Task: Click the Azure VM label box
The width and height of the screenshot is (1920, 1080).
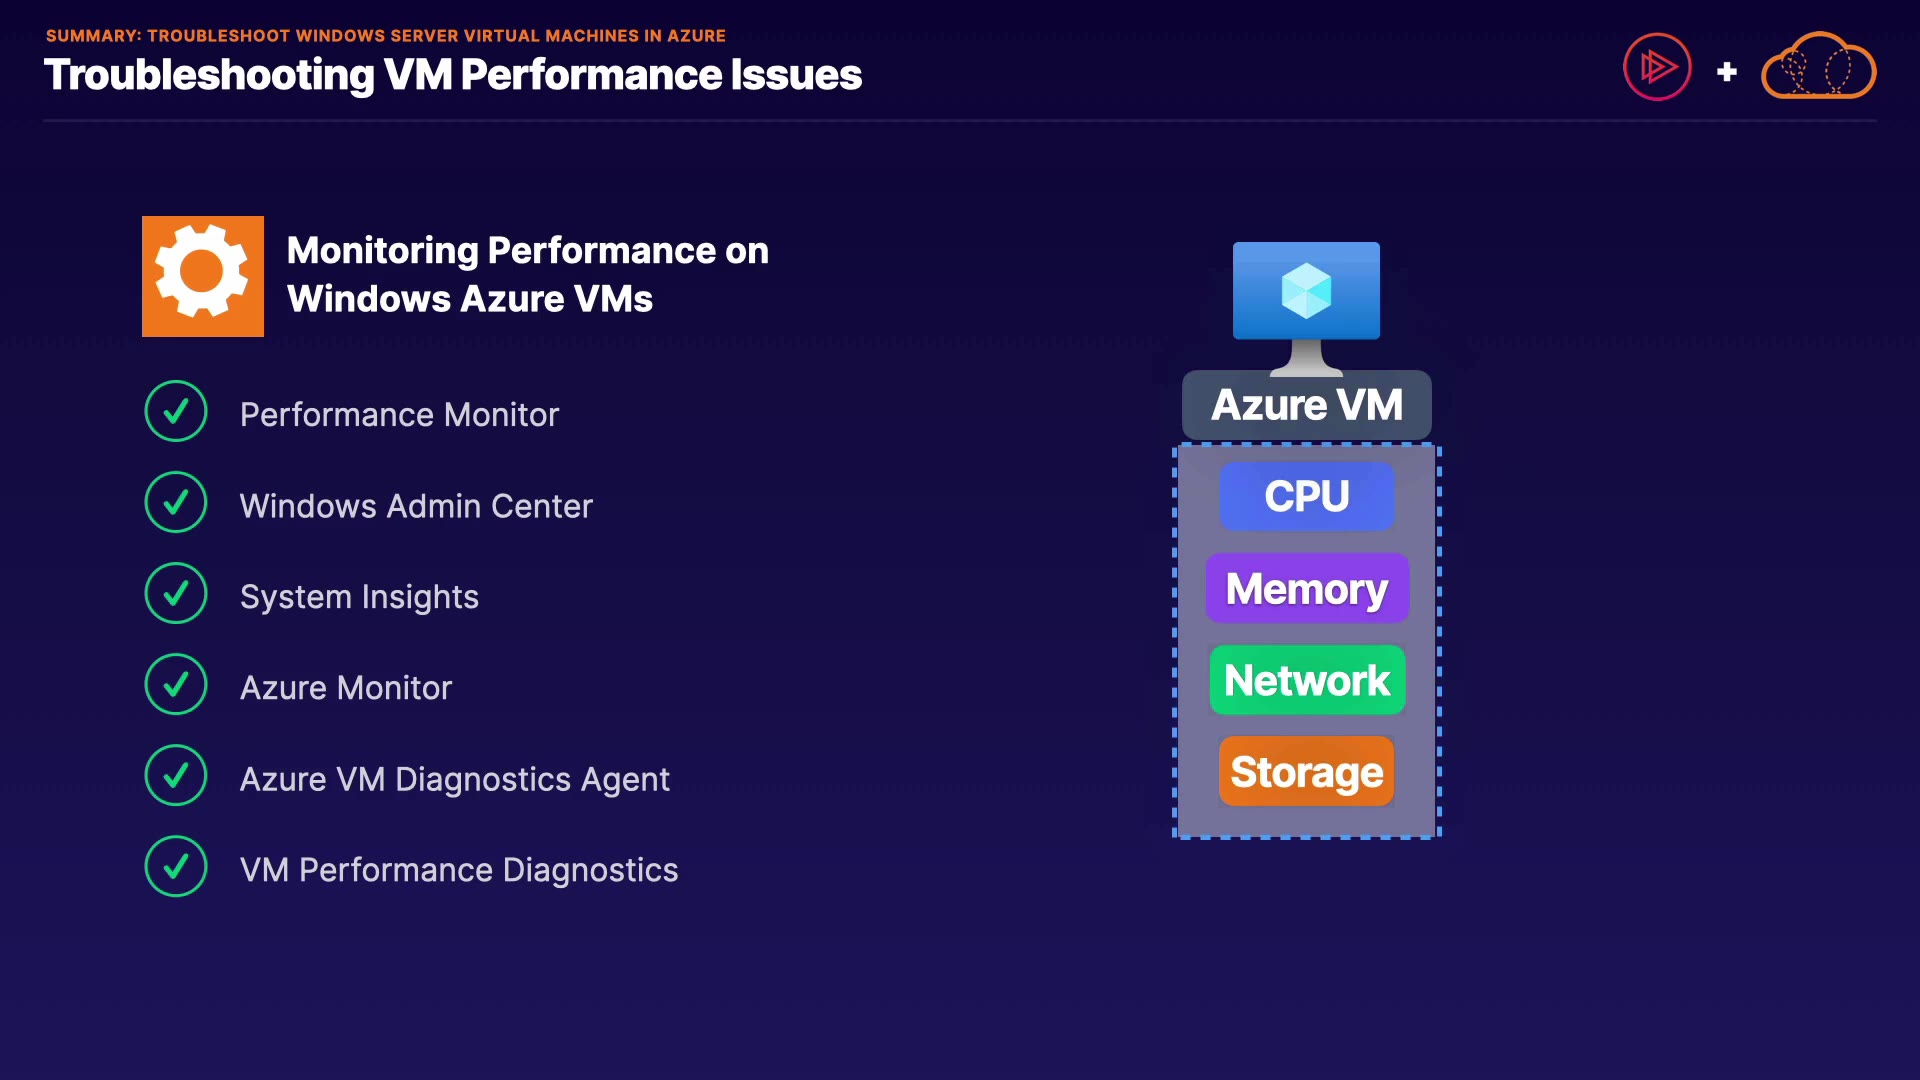Action: (1306, 405)
